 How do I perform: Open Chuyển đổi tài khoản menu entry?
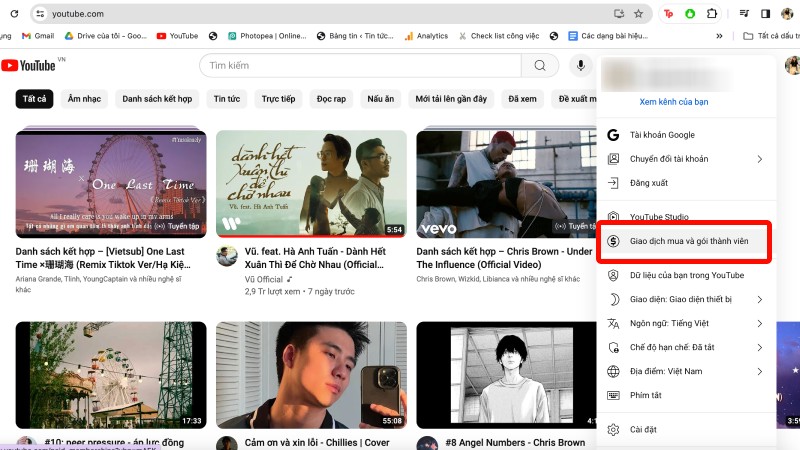(686, 159)
